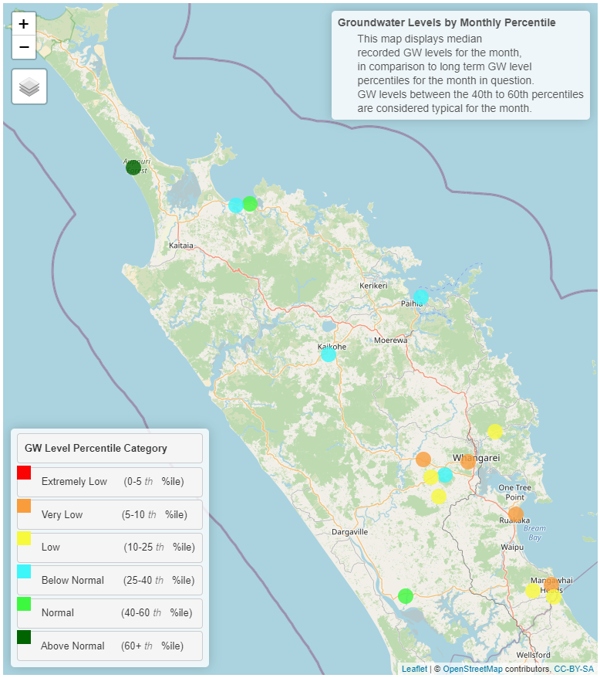This screenshot has width=600, height=677.
Task: Click the Waipu town label
Action: coord(512,547)
